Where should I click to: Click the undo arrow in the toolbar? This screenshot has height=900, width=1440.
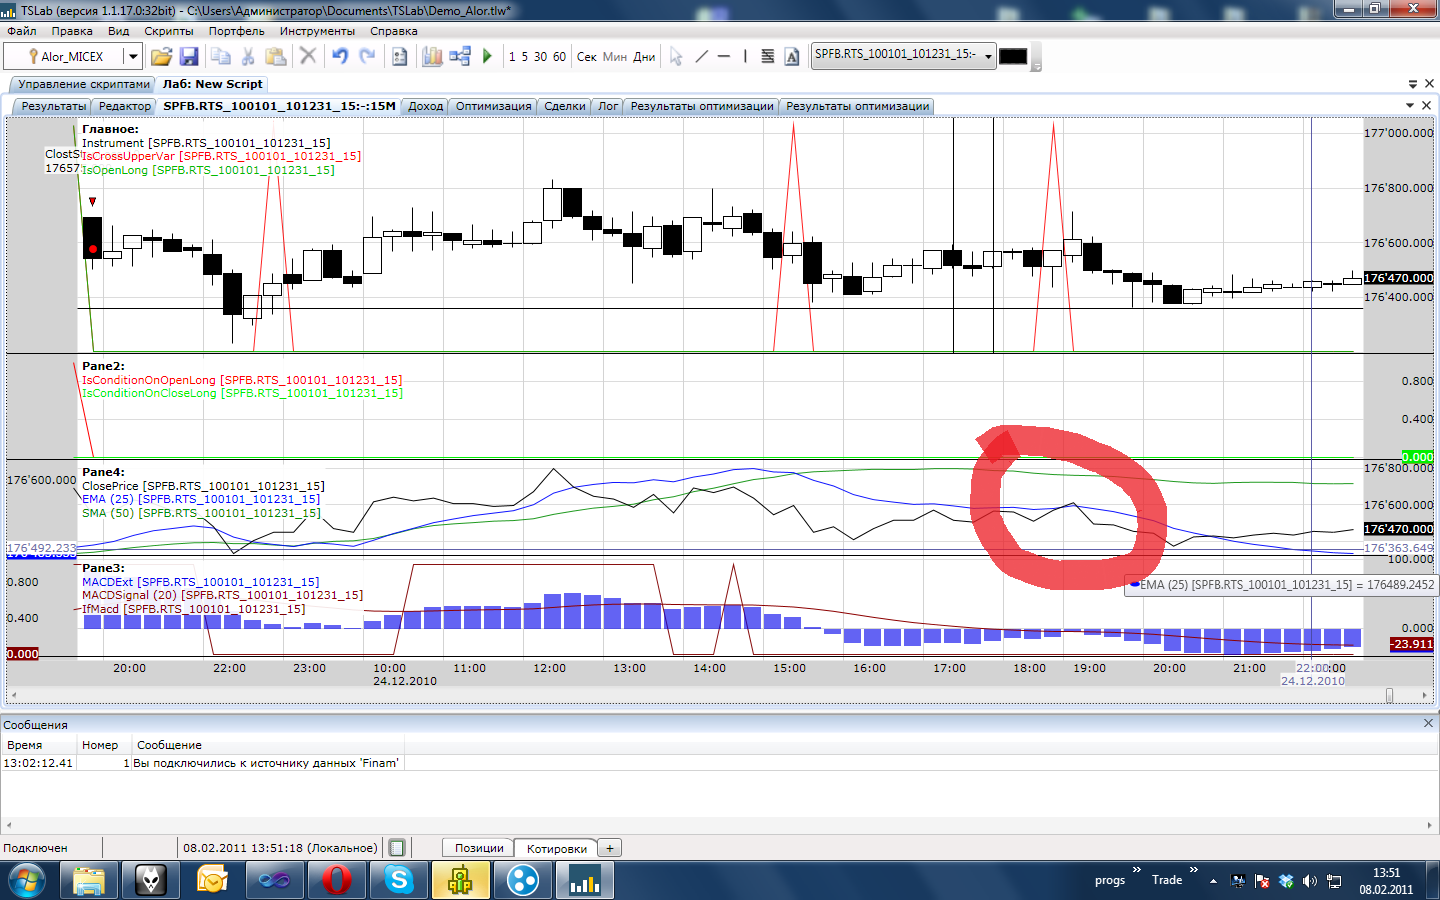pyautogui.click(x=340, y=56)
